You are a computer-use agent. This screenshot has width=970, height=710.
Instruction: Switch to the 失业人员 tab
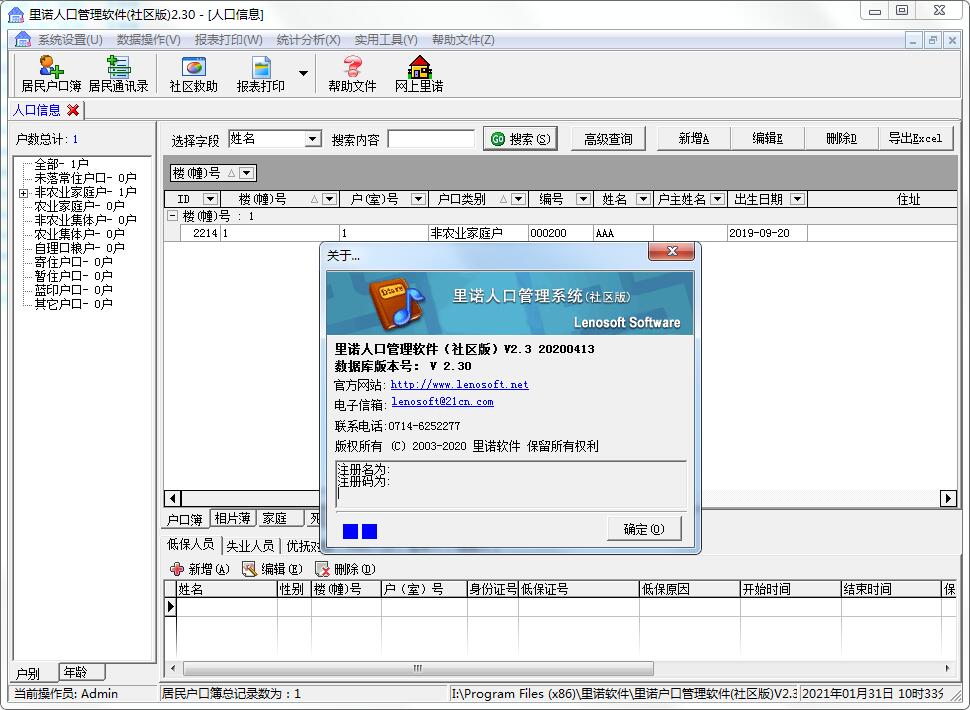tap(250, 545)
